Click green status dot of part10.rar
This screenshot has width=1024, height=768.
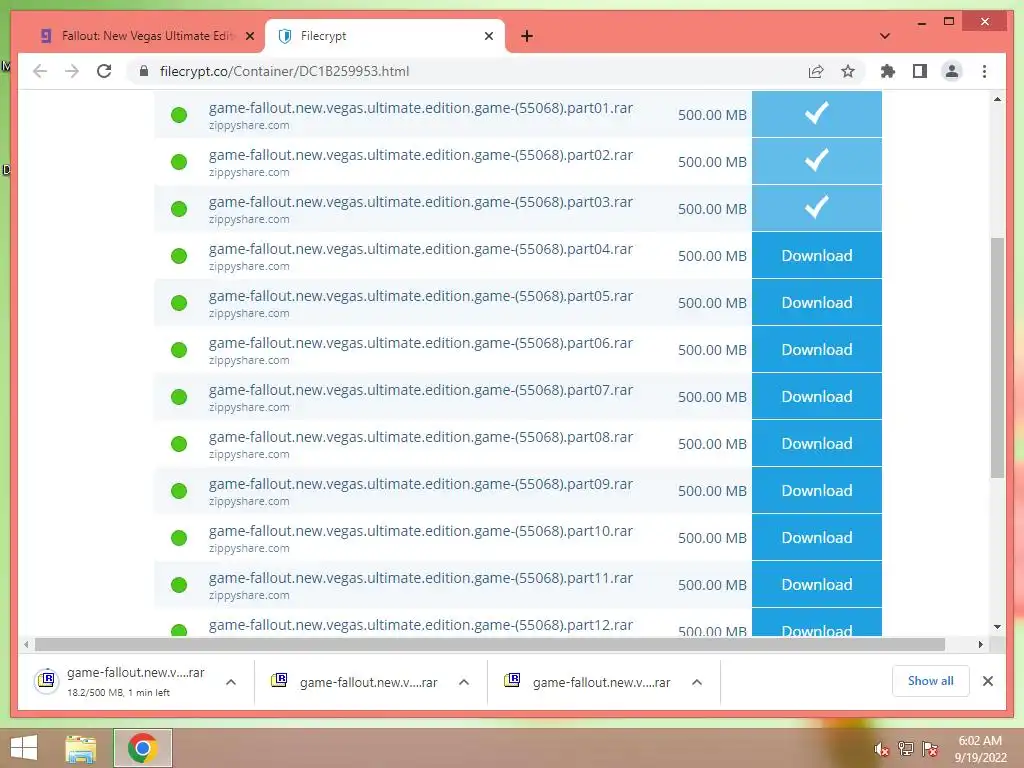click(179, 538)
